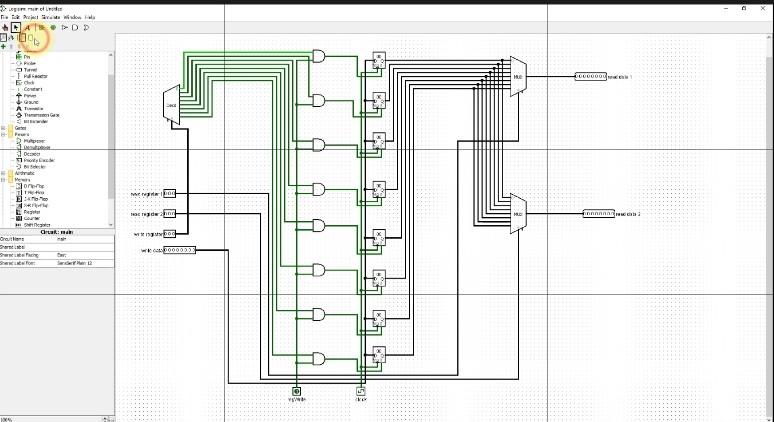Toggle the clock pin on canvas
Viewport: 774px width, 422px height.
[x=360, y=391]
